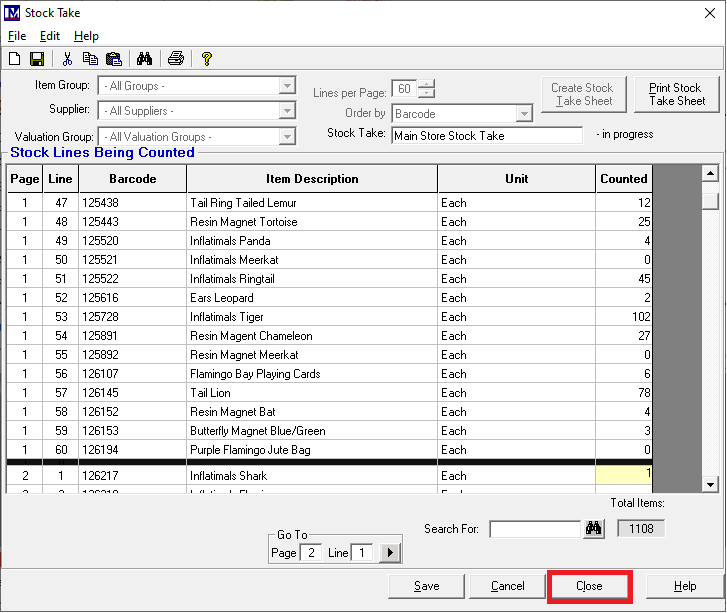The height and width of the screenshot is (613, 727).
Task: Click the New document toolbar icon
Action: point(14,59)
